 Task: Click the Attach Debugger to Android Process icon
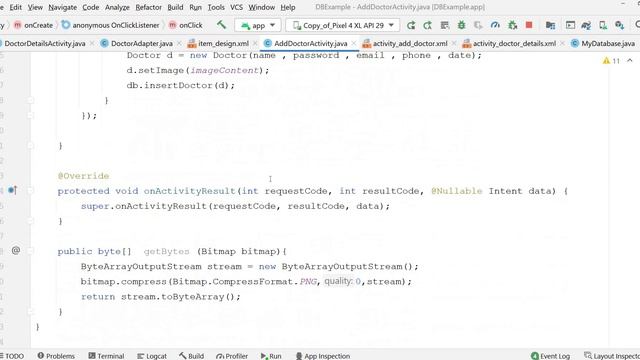[x=512, y=25]
